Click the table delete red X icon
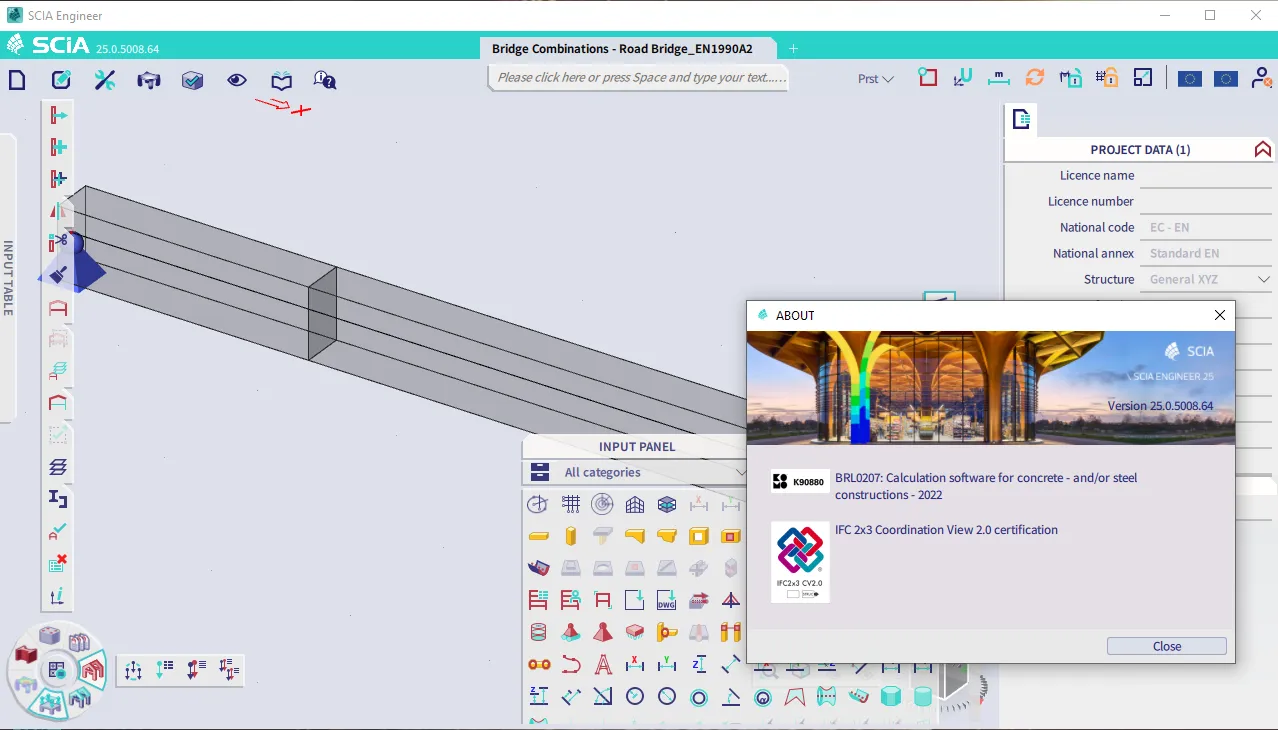Image resolution: width=1278 pixels, height=730 pixels. (x=59, y=563)
